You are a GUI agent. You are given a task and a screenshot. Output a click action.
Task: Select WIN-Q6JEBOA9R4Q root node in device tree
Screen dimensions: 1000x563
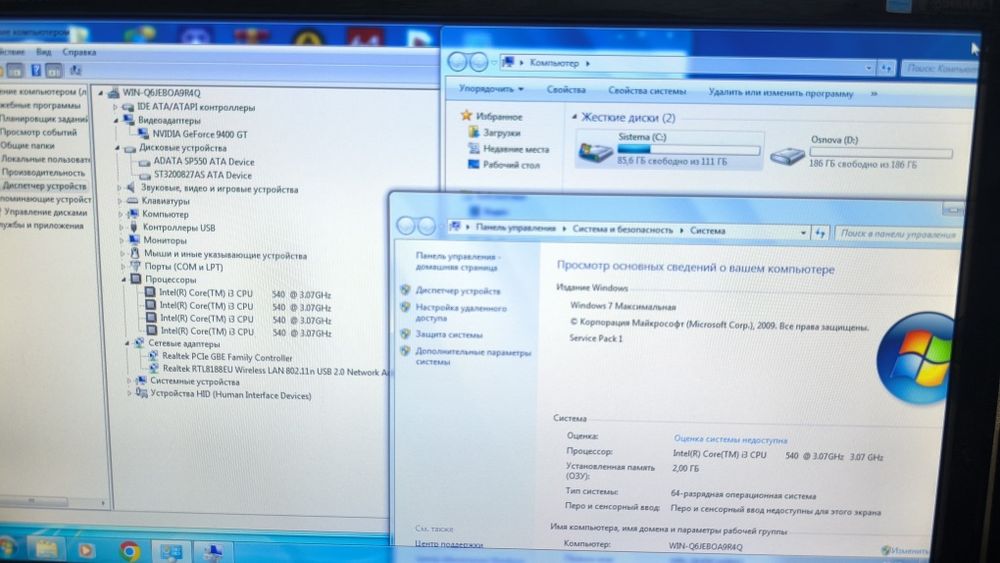tap(161, 93)
